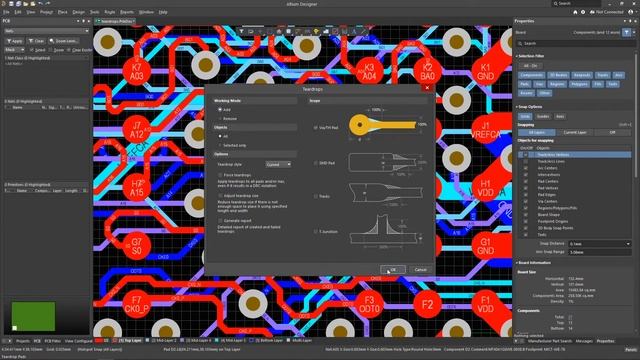Click the Save icon in quick access toolbar
The height and width of the screenshot is (360, 640).
tap(11, 4)
